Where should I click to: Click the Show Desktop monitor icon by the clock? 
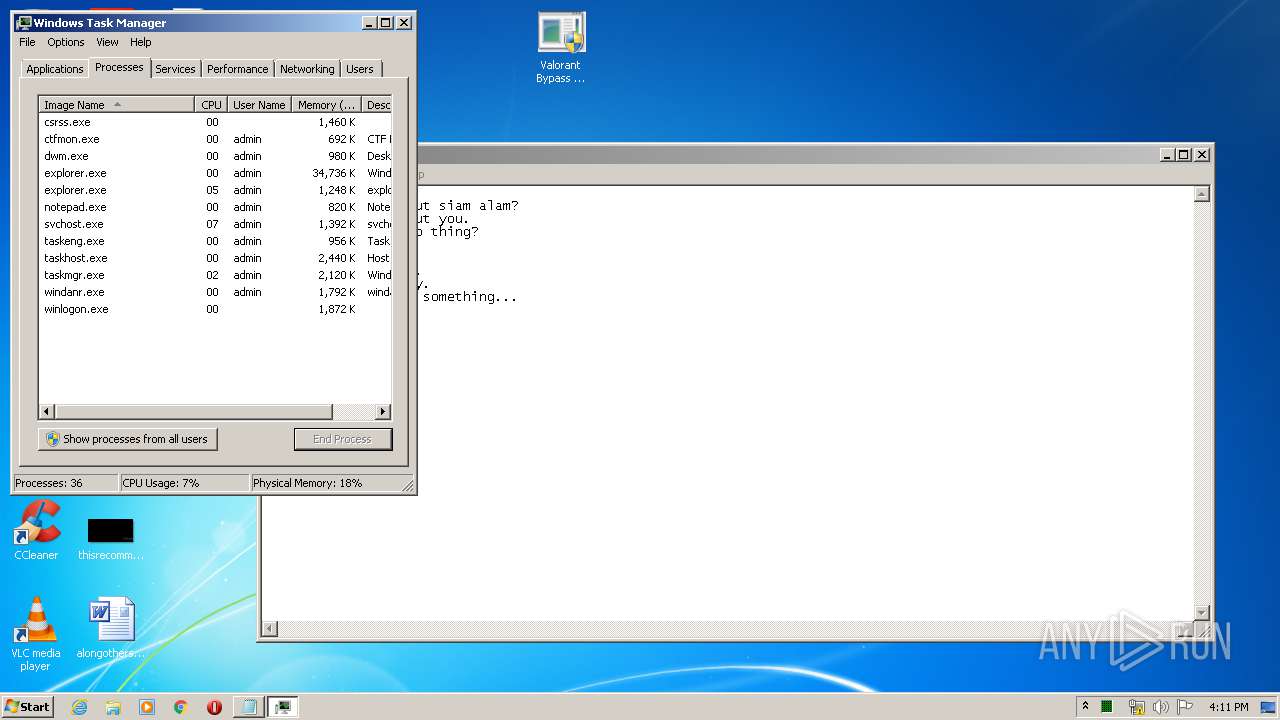(1268, 707)
